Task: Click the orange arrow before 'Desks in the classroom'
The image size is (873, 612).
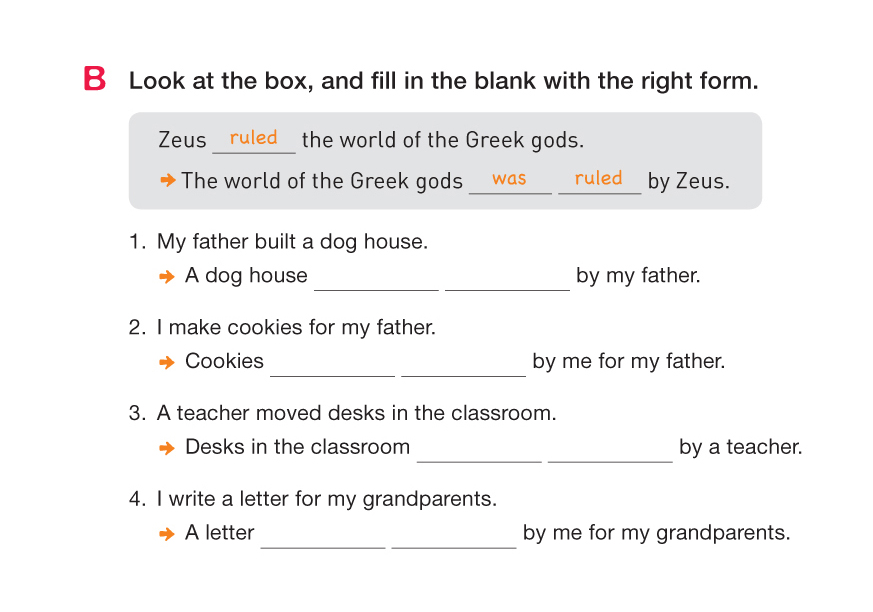Action: pyautogui.click(x=168, y=448)
